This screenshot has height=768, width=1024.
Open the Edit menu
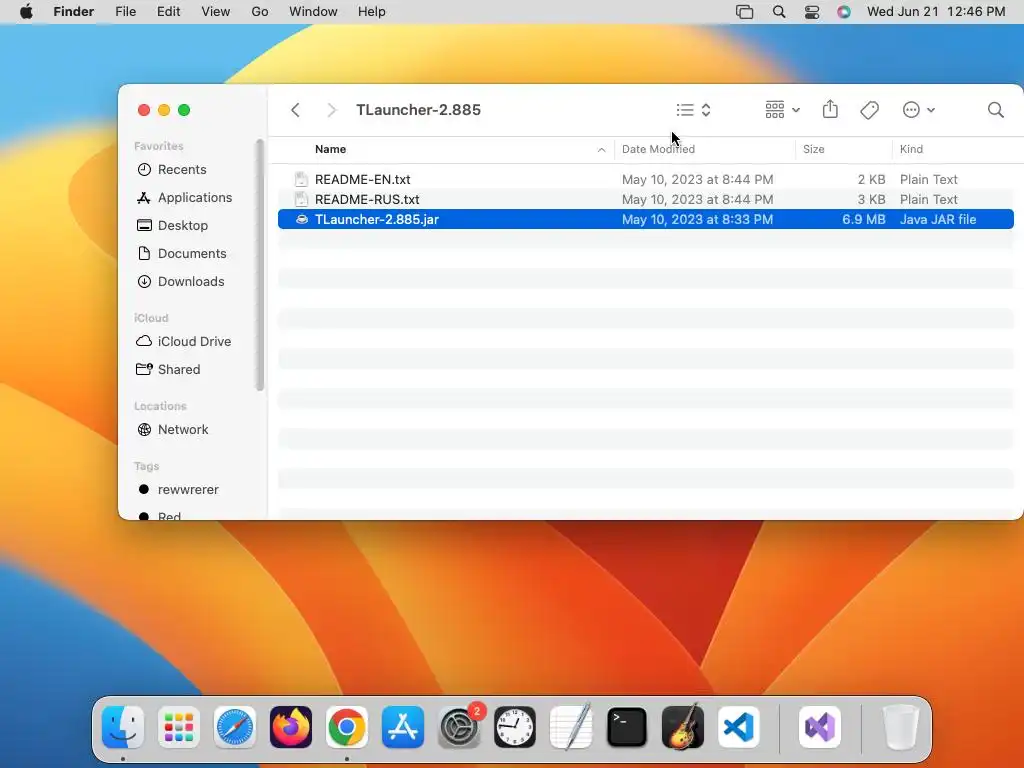coord(168,12)
